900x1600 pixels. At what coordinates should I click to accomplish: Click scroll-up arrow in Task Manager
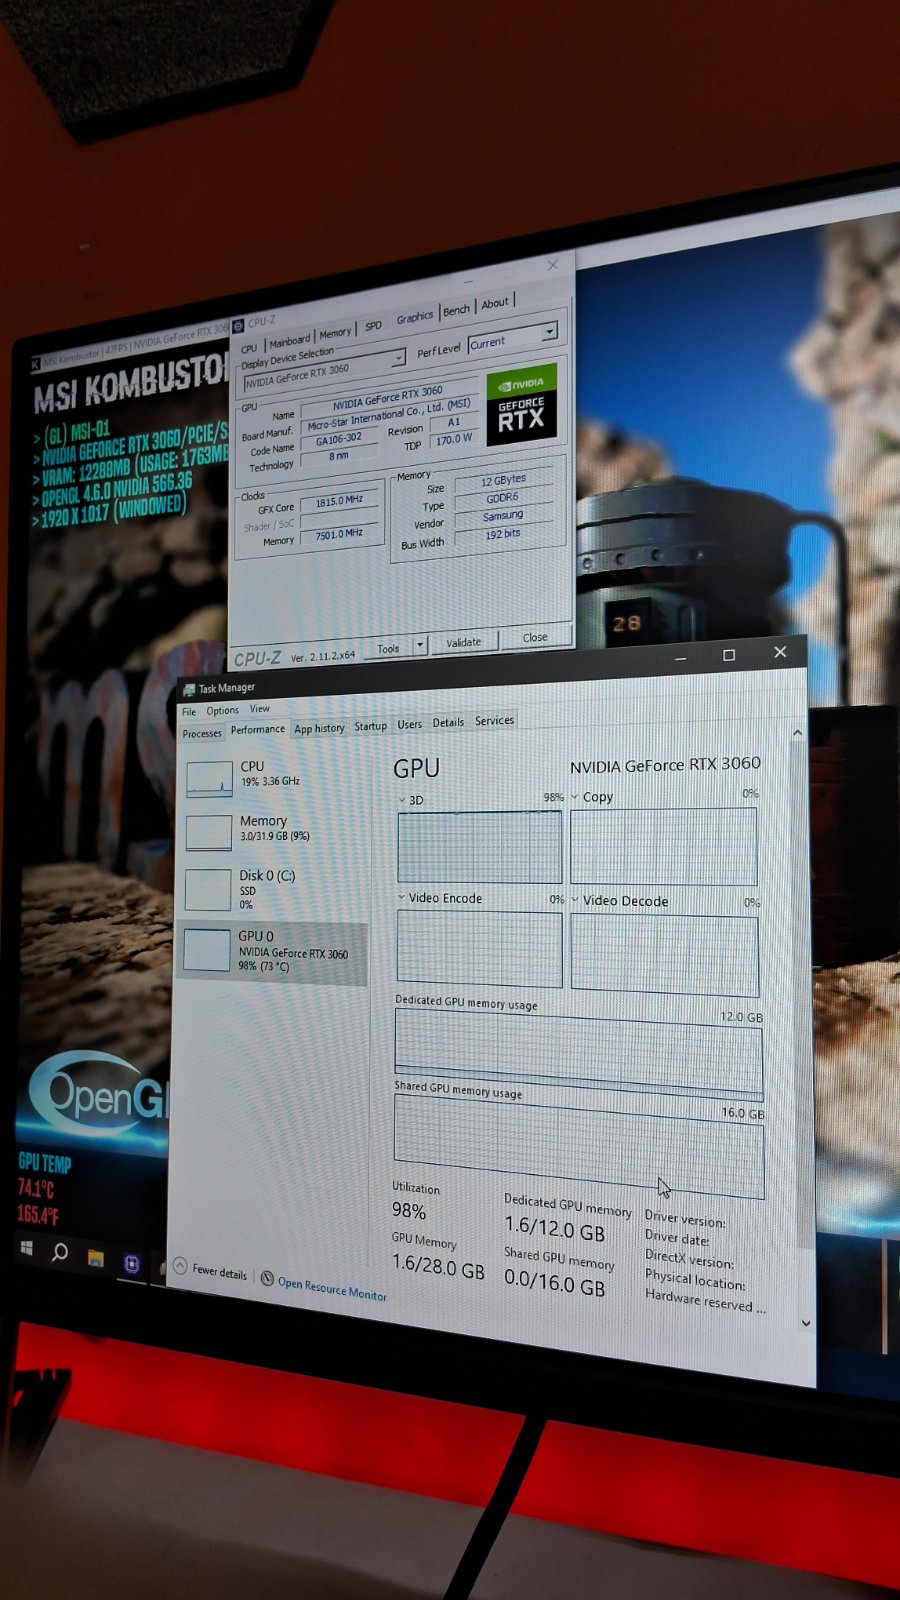[x=797, y=733]
